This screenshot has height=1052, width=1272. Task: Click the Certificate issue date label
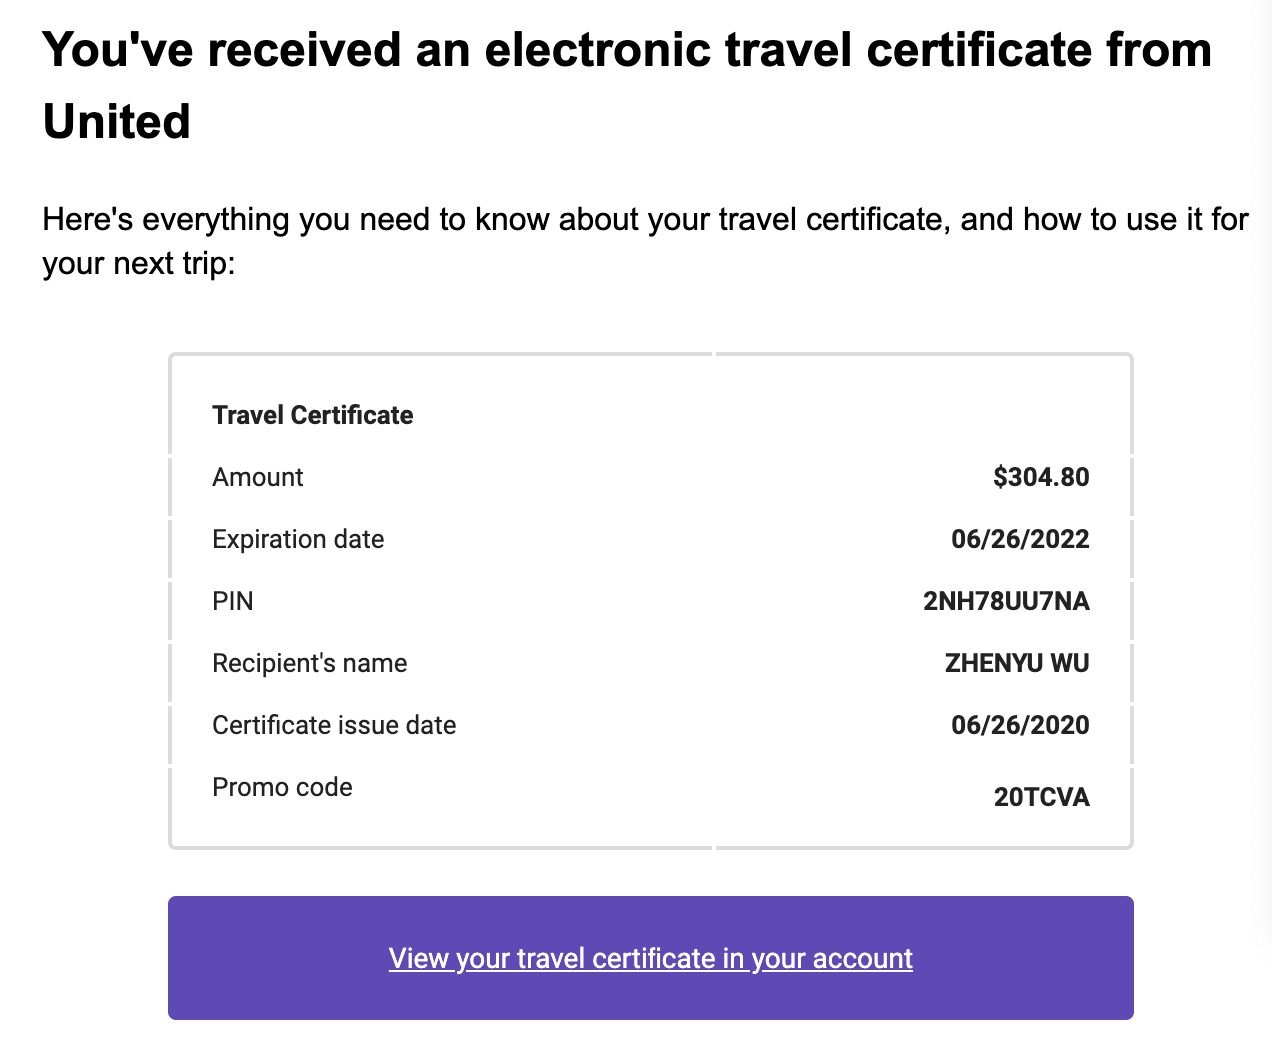334,725
